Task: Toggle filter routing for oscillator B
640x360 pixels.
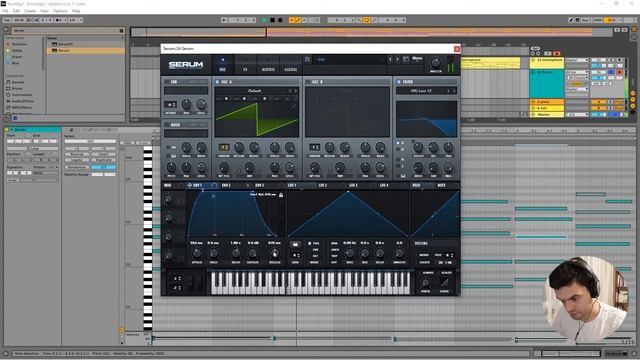Action: point(398,149)
